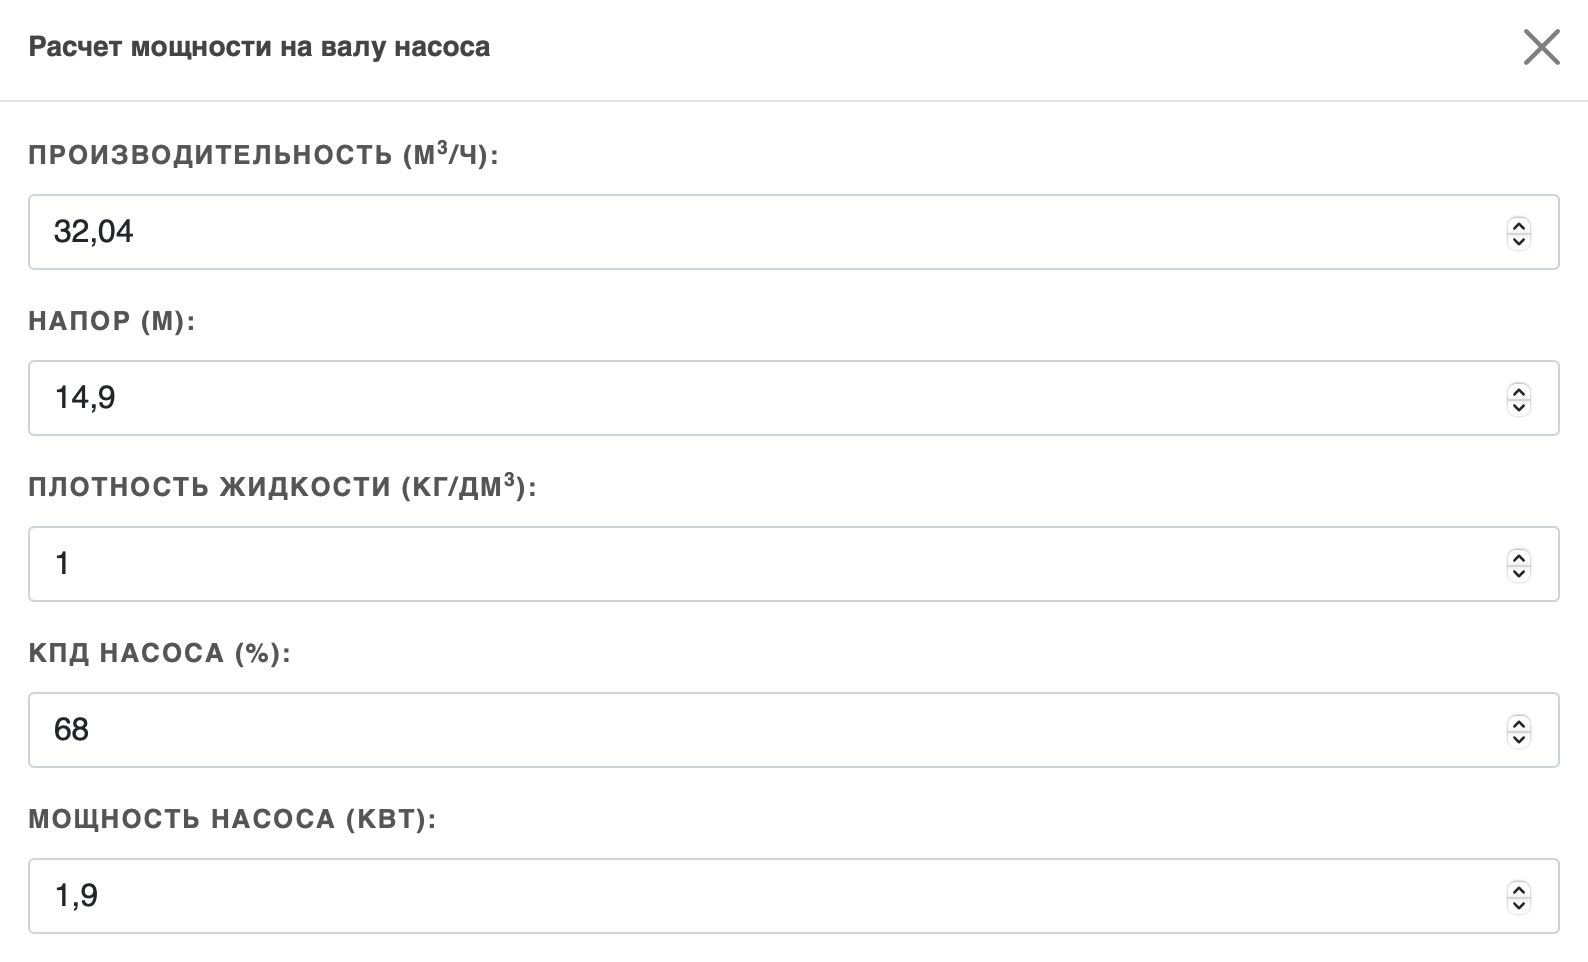The image size is (1588, 962).
Task: Increase Мощность насоса with the up stepper
Action: (x=1518, y=889)
